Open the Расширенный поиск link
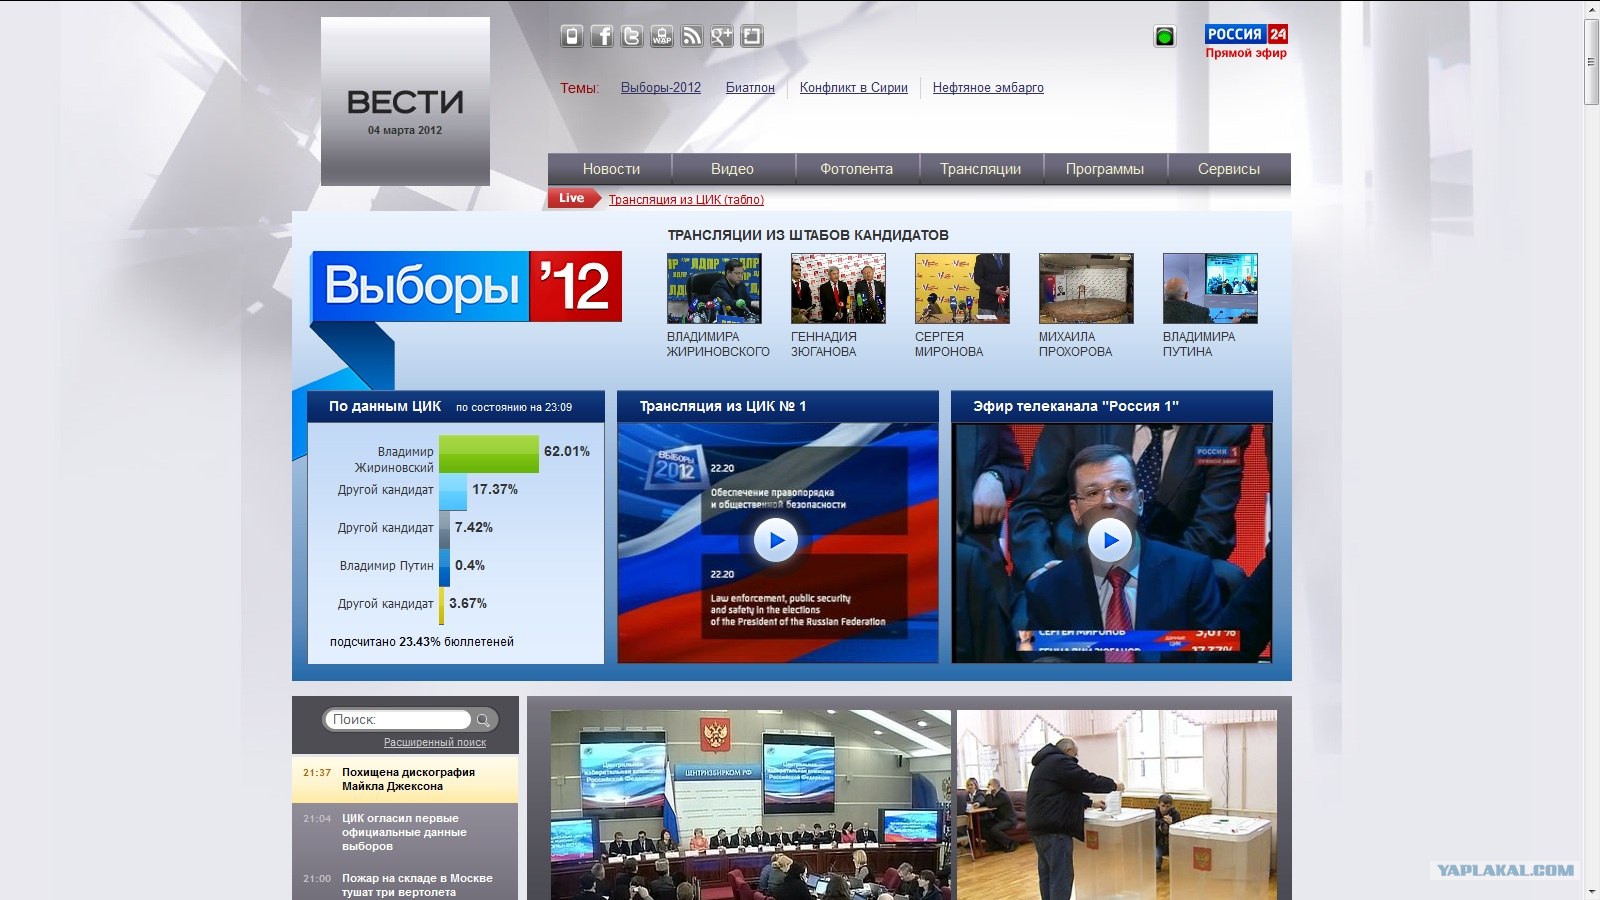This screenshot has width=1600, height=900. pyautogui.click(x=435, y=742)
